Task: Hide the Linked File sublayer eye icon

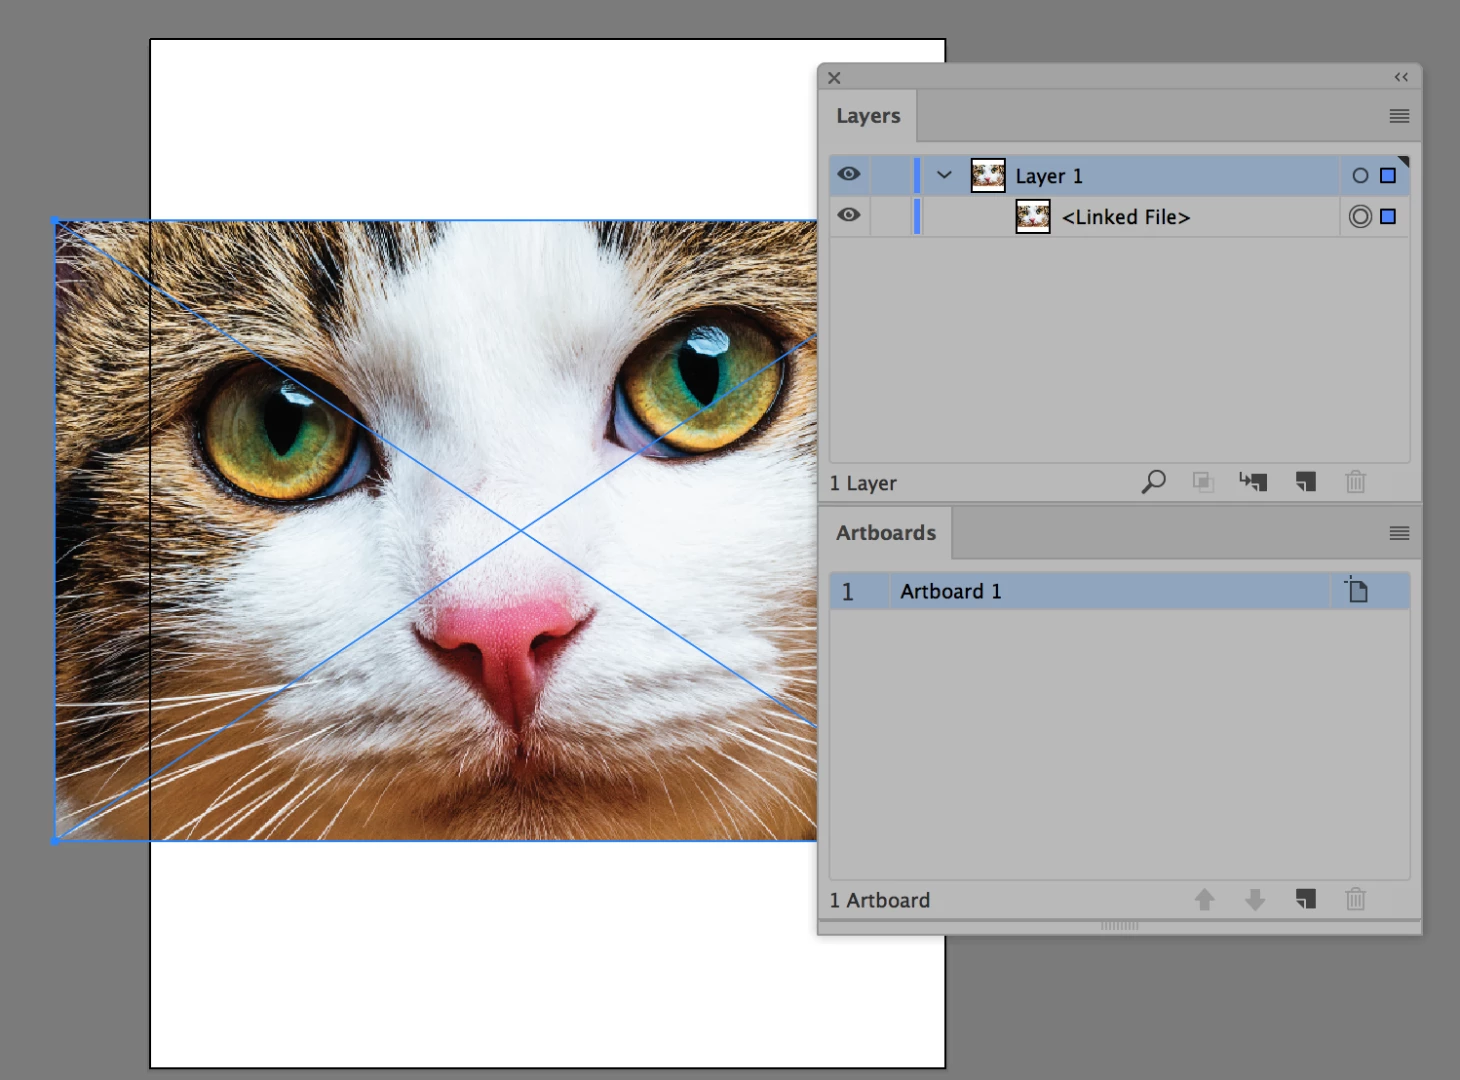Action: click(x=849, y=215)
